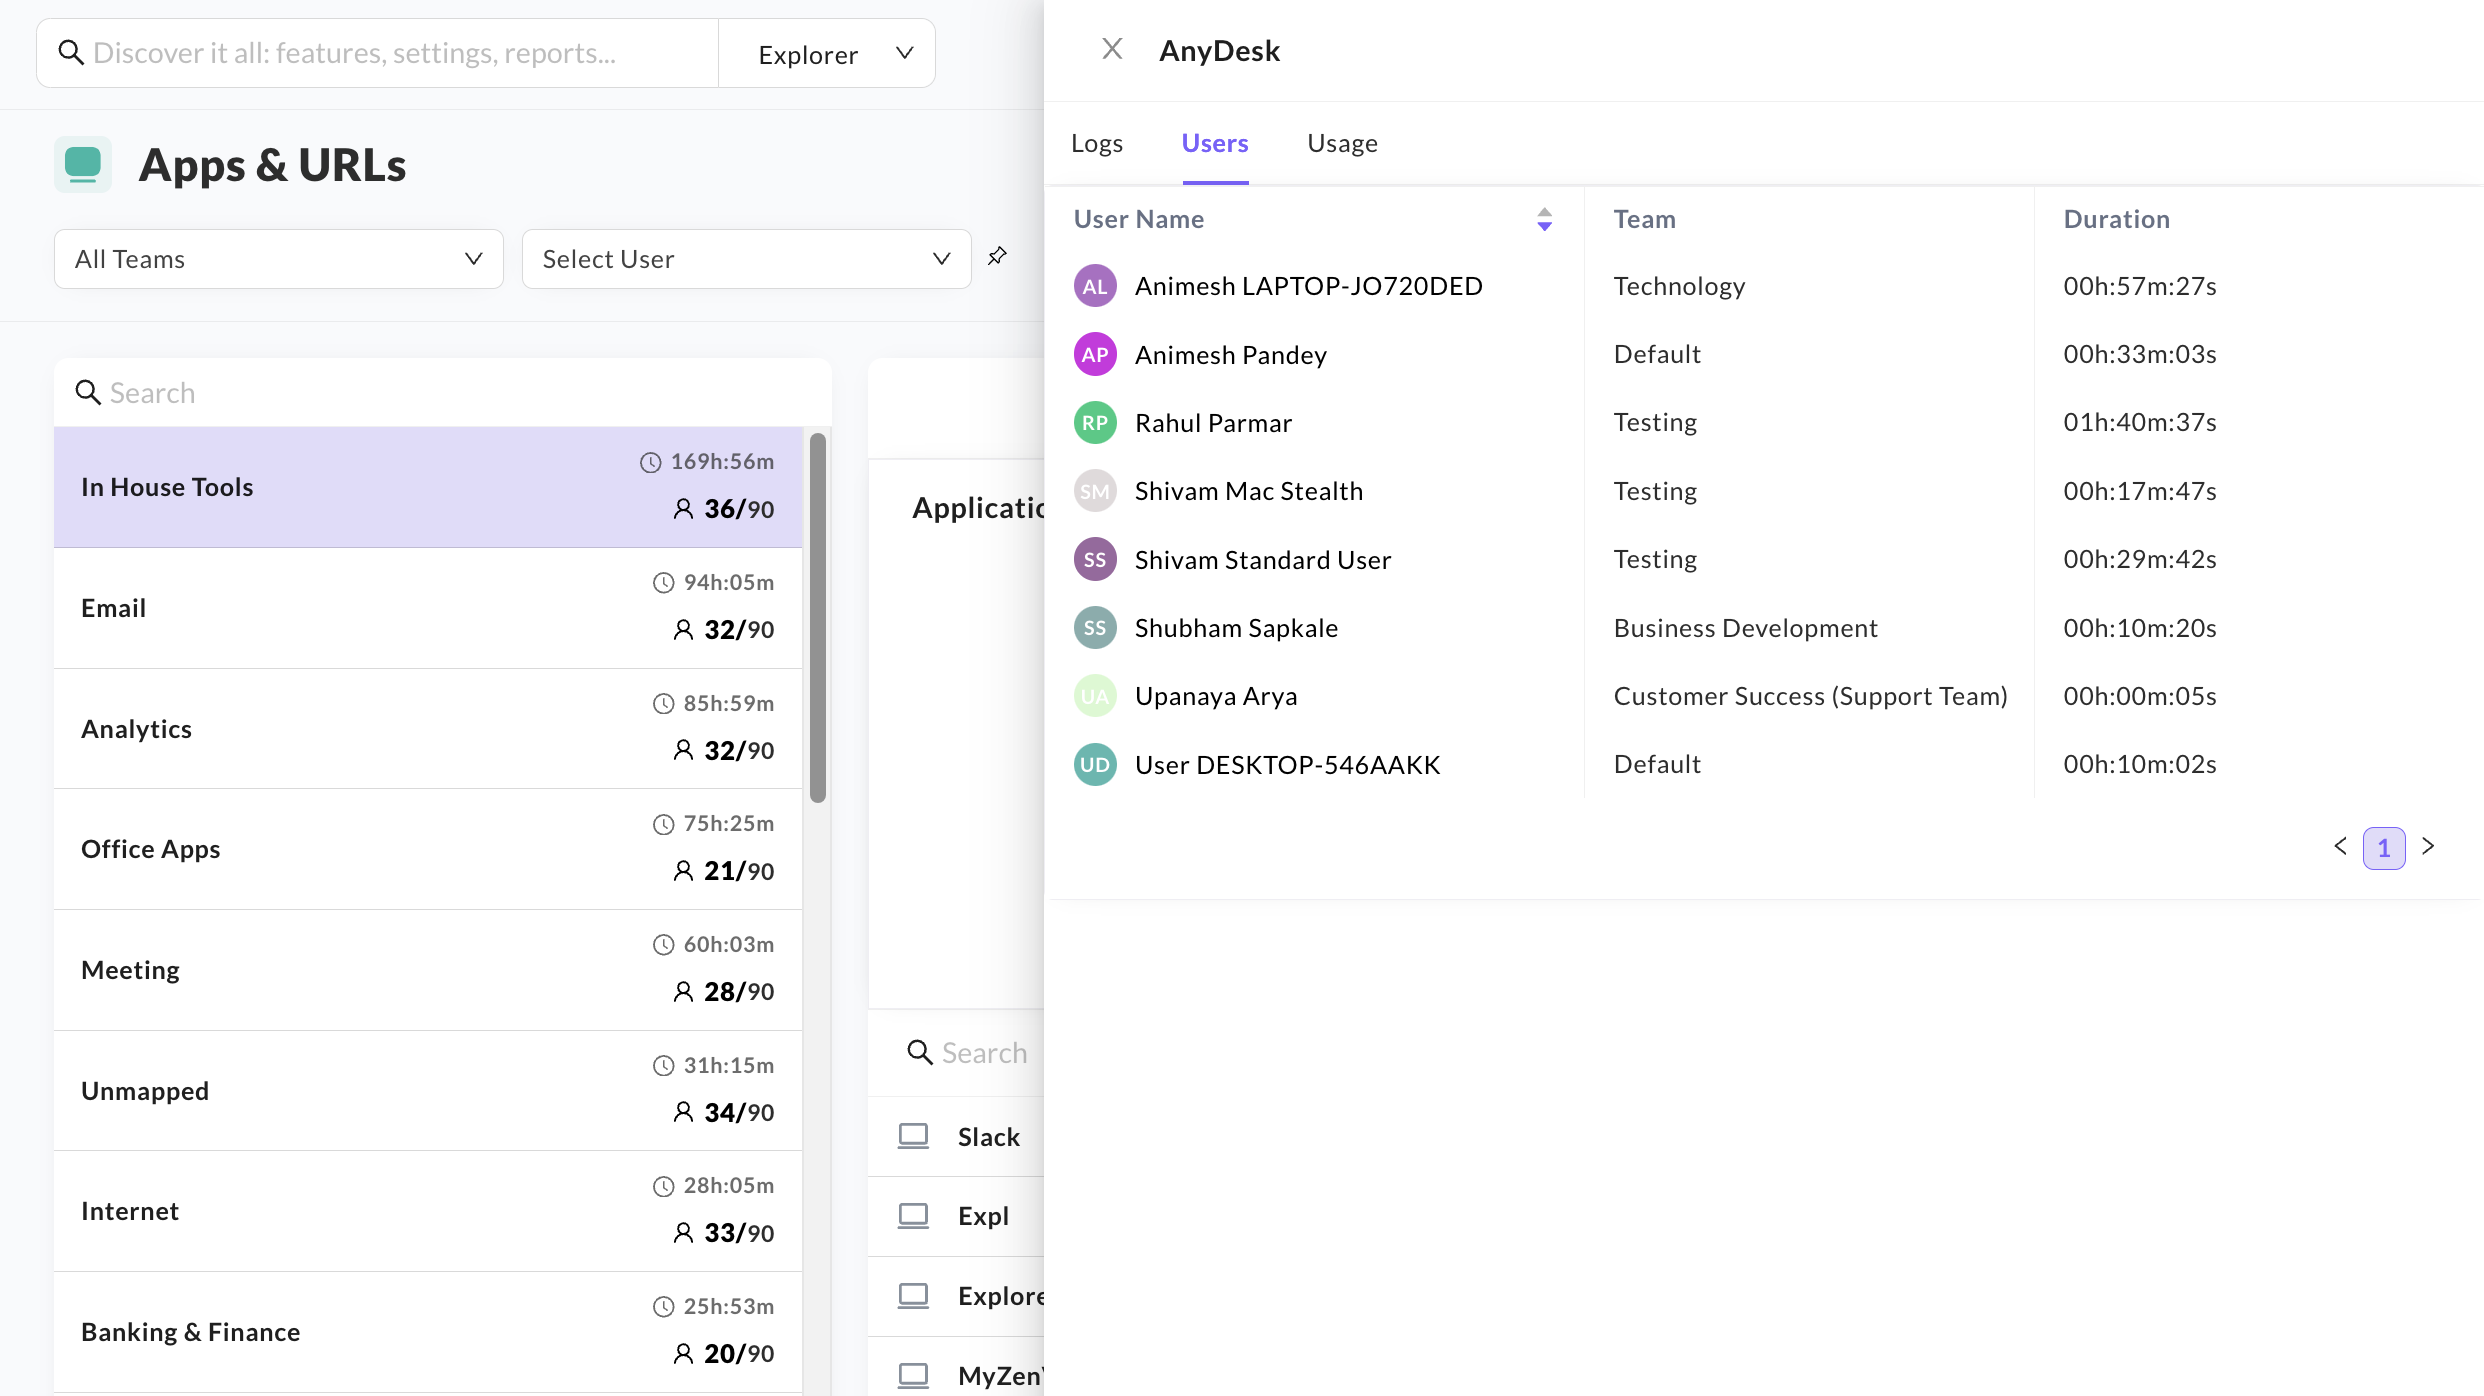Click the AP avatar for Animesh Pandey
The image size is (2484, 1396).
coord(1095,354)
